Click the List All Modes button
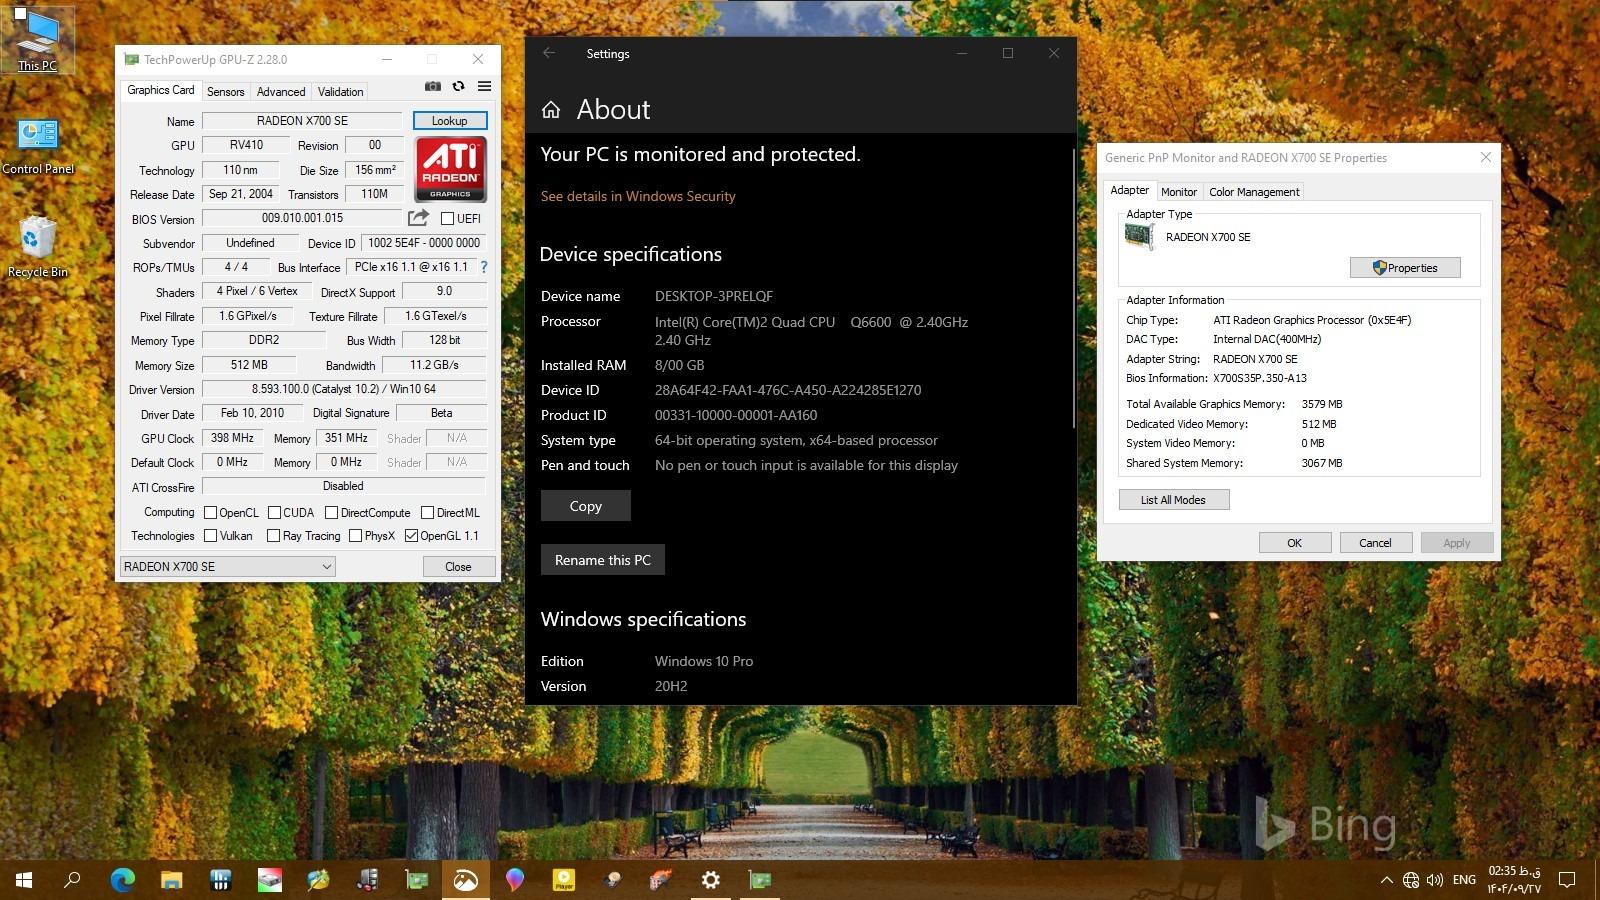 (1173, 500)
